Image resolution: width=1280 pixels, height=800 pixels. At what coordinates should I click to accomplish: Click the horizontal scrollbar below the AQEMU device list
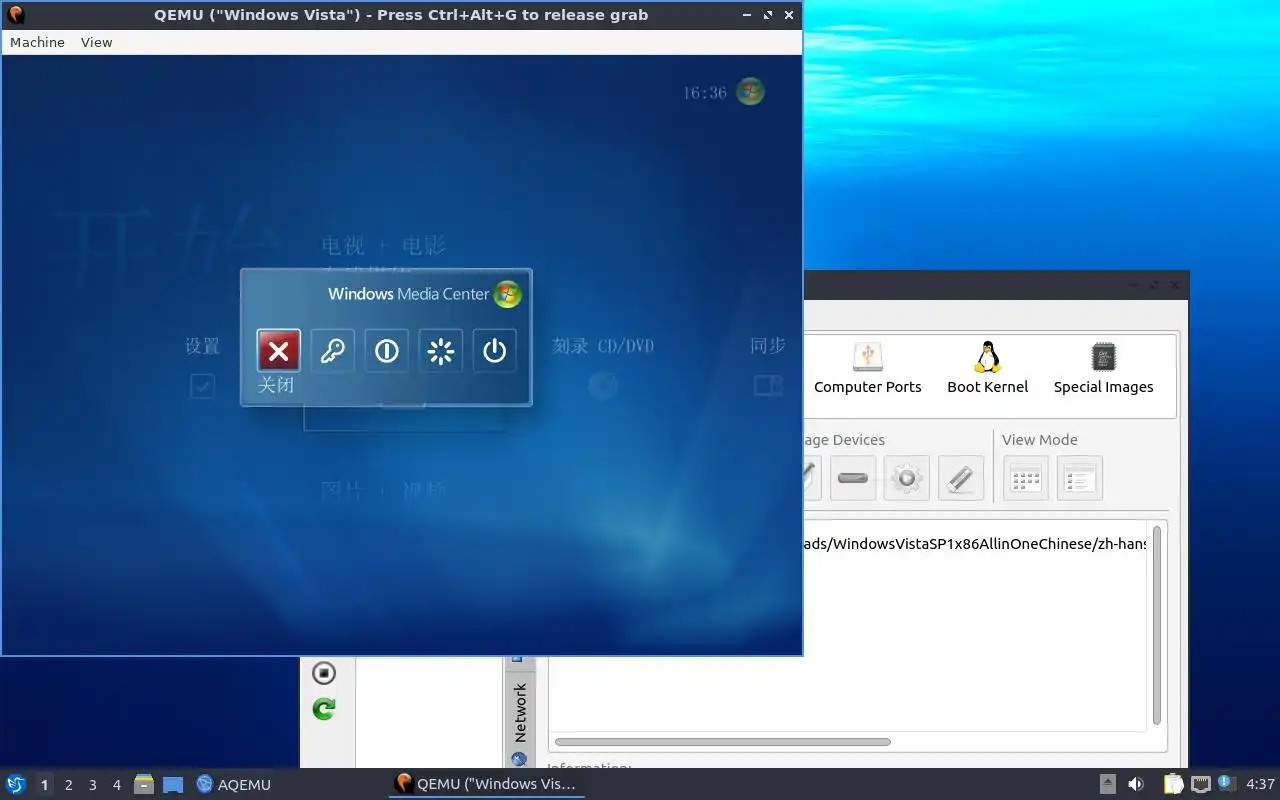pos(722,742)
